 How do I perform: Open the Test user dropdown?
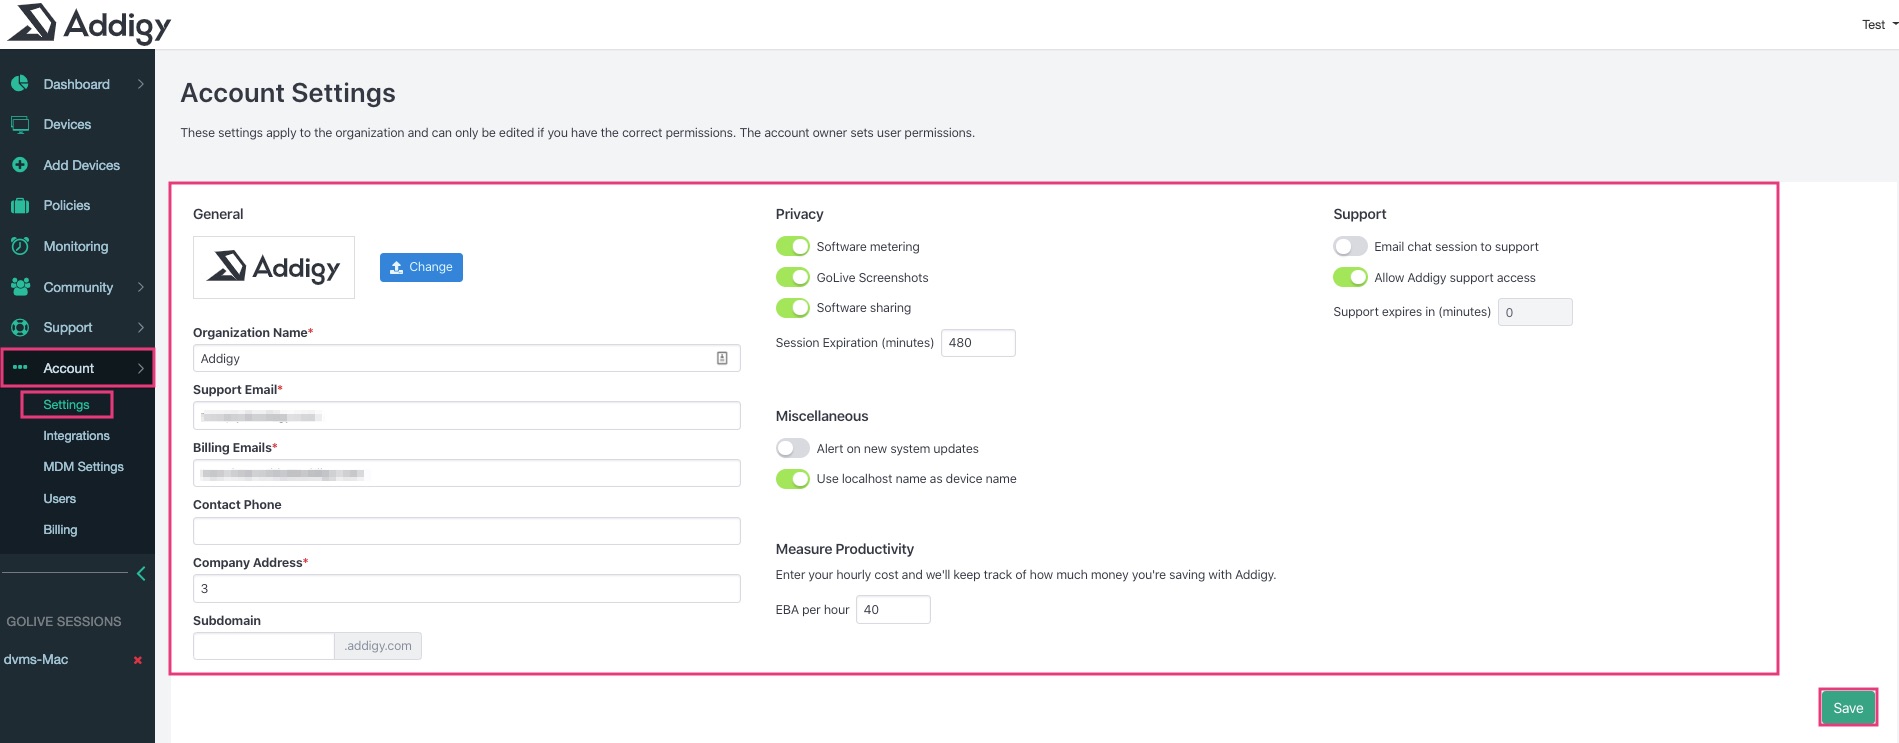(x=1878, y=25)
